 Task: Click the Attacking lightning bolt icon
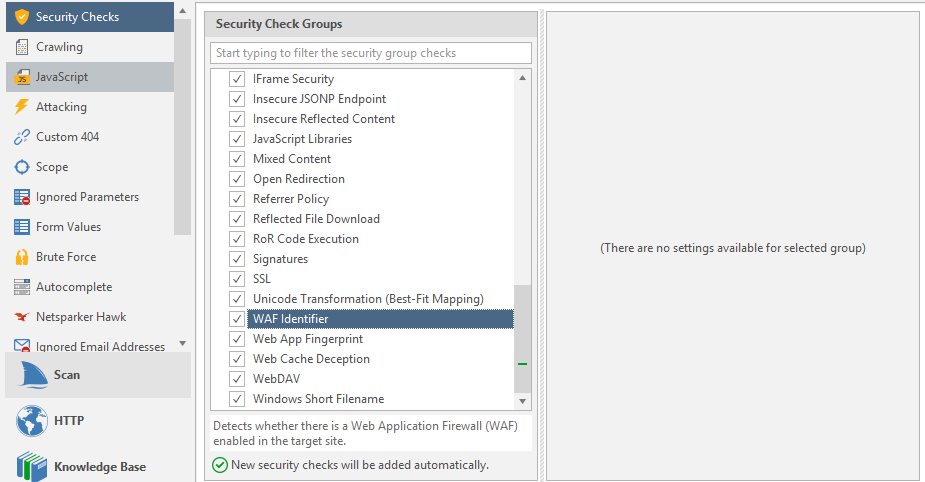(21, 107)
